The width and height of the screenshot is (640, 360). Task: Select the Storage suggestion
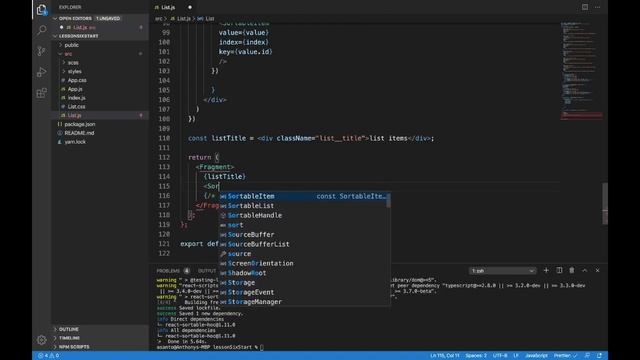304,282
